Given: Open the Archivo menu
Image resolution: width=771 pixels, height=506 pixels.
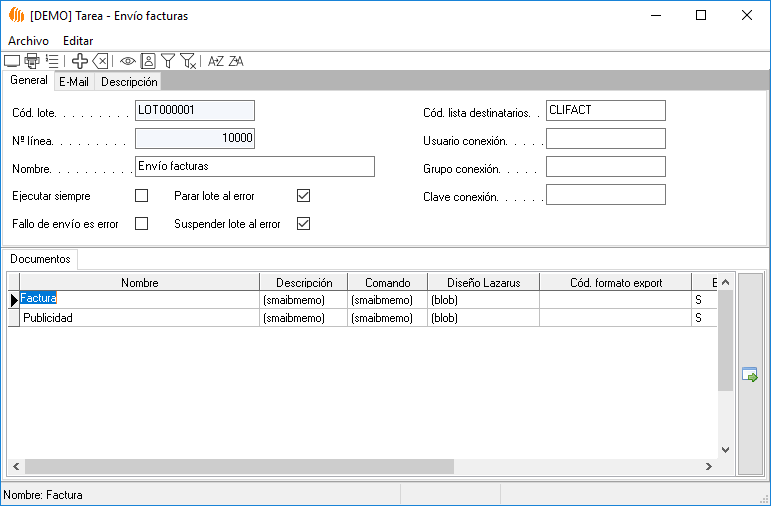Looking at the screenshot, I should (x=28, y=41).
